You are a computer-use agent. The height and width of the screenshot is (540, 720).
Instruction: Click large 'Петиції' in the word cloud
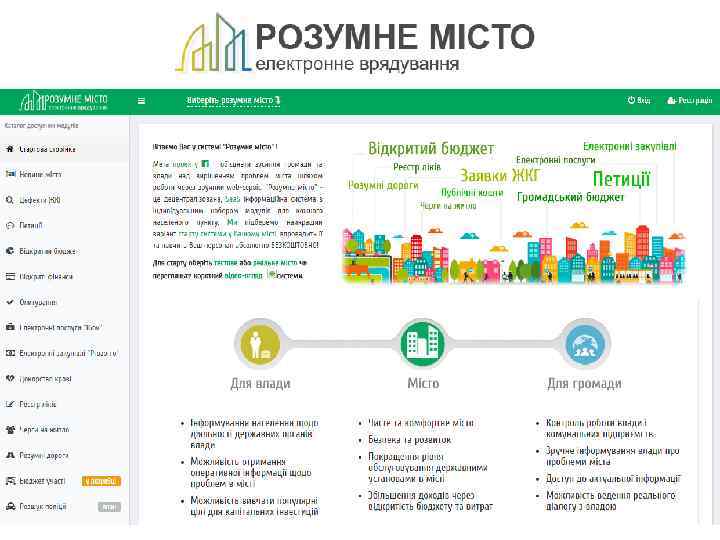click(x=622, y=179)
